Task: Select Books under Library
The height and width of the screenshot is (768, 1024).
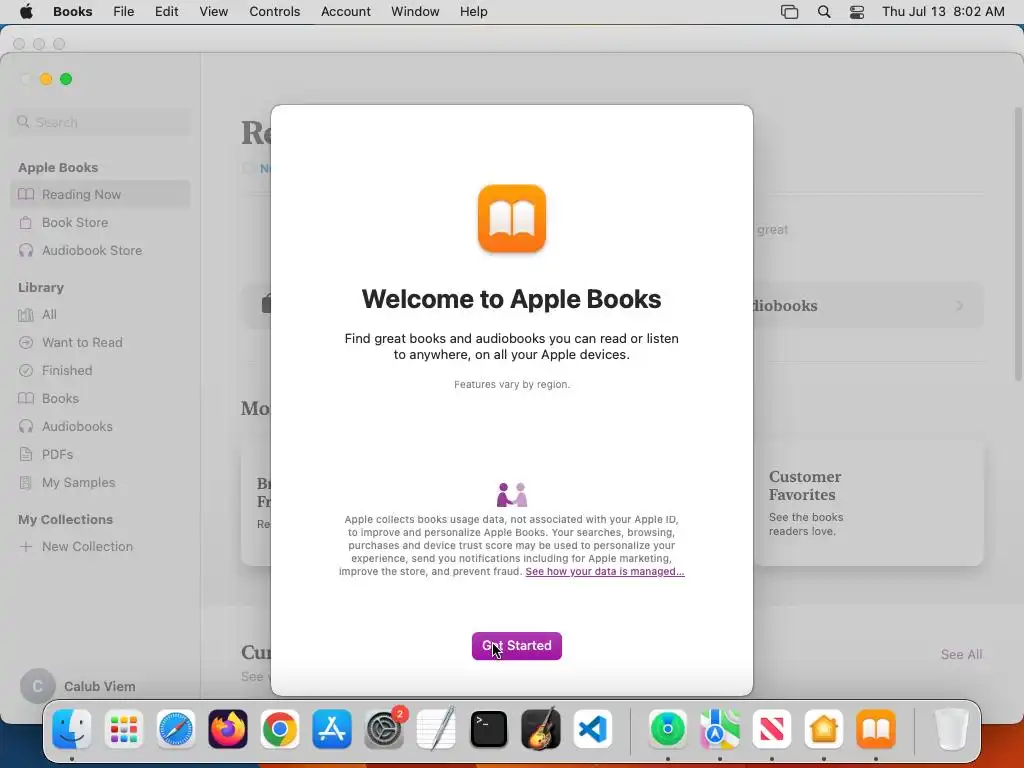Action: [101, 398]
